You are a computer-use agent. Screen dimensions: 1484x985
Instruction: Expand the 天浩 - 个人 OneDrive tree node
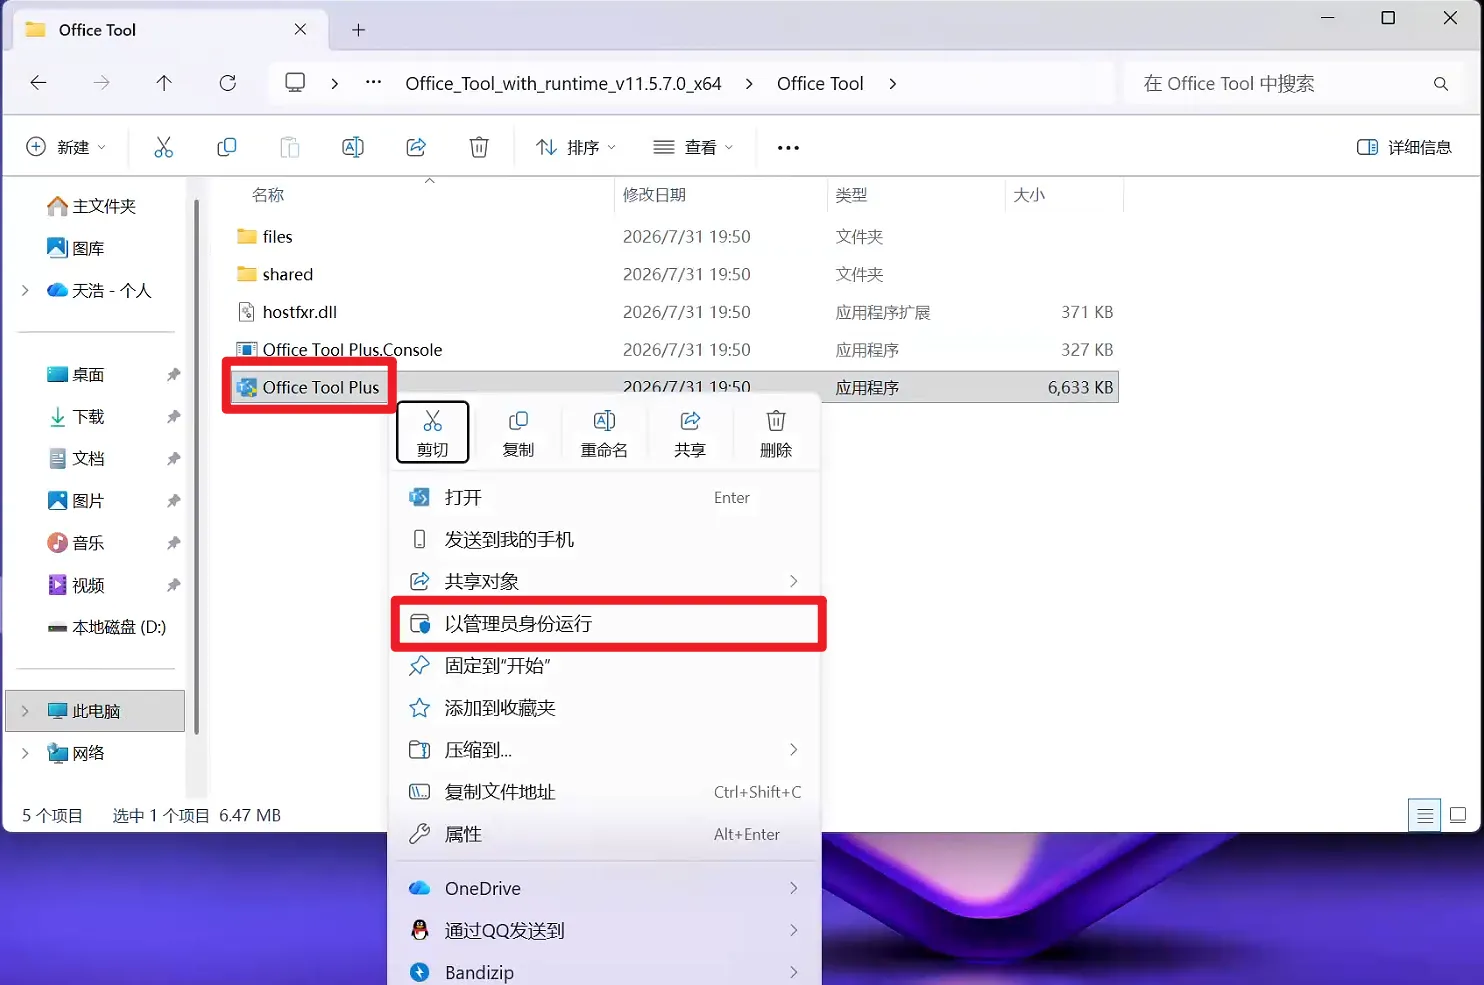coord(25,290)
